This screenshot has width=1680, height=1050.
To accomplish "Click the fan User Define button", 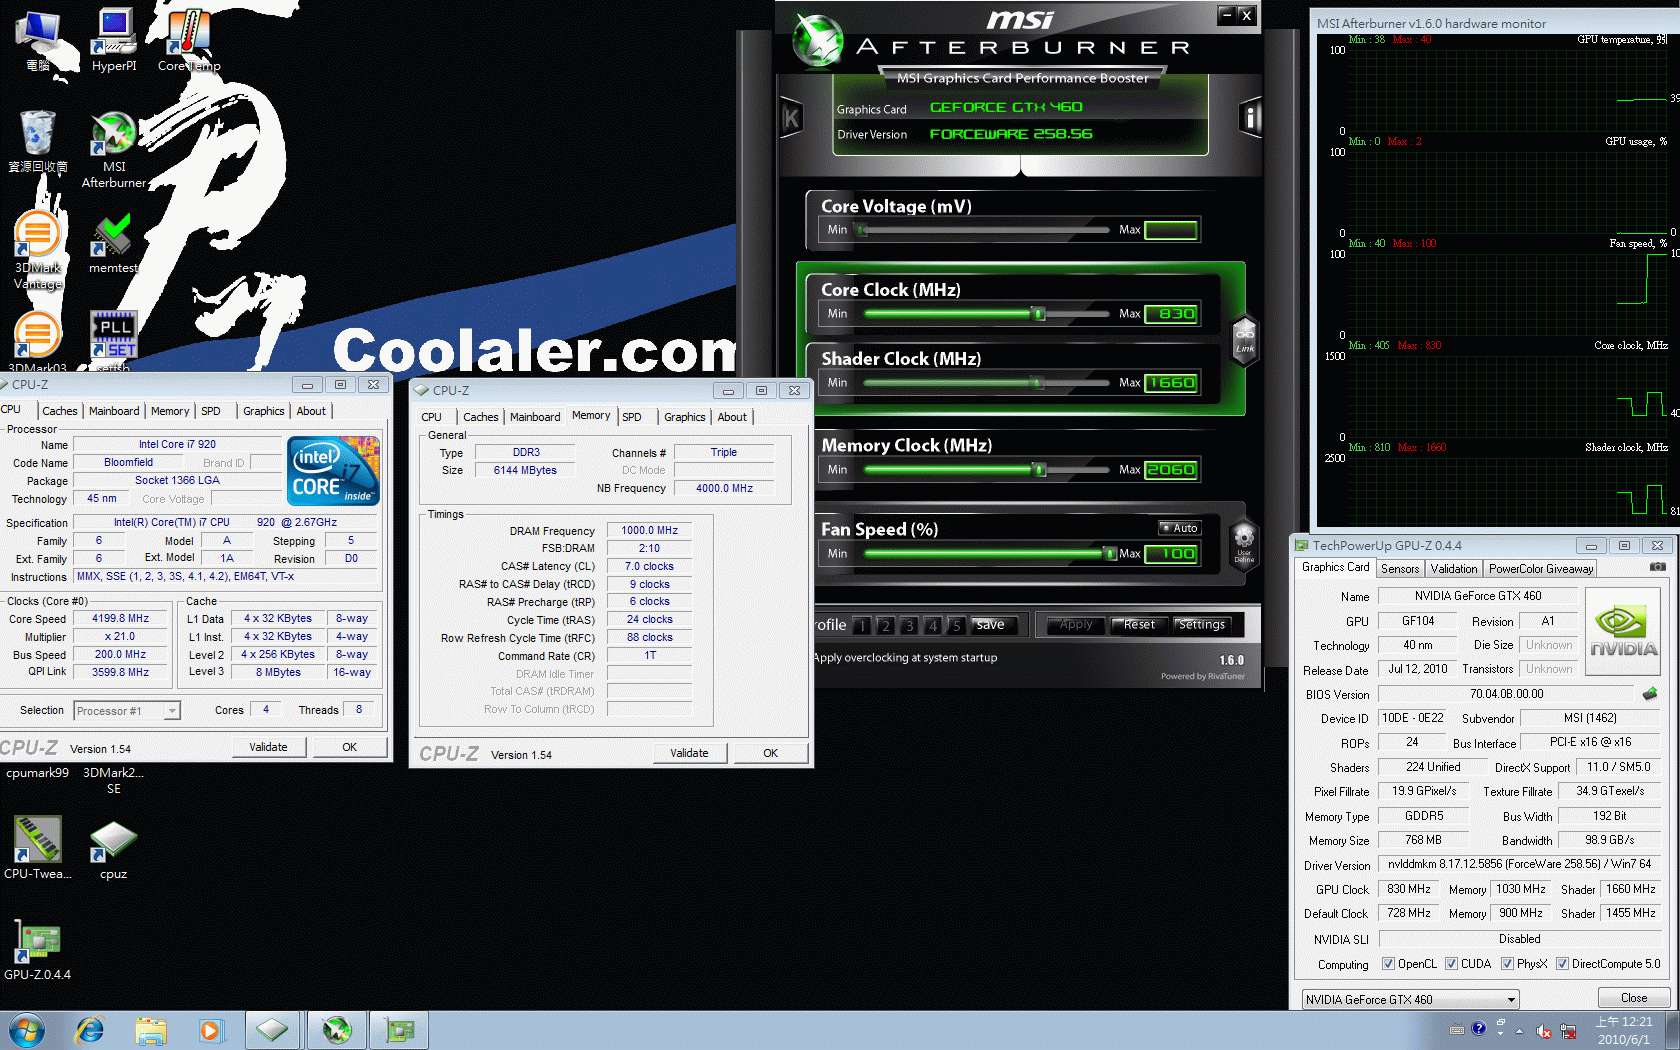I will [1243, 544].
